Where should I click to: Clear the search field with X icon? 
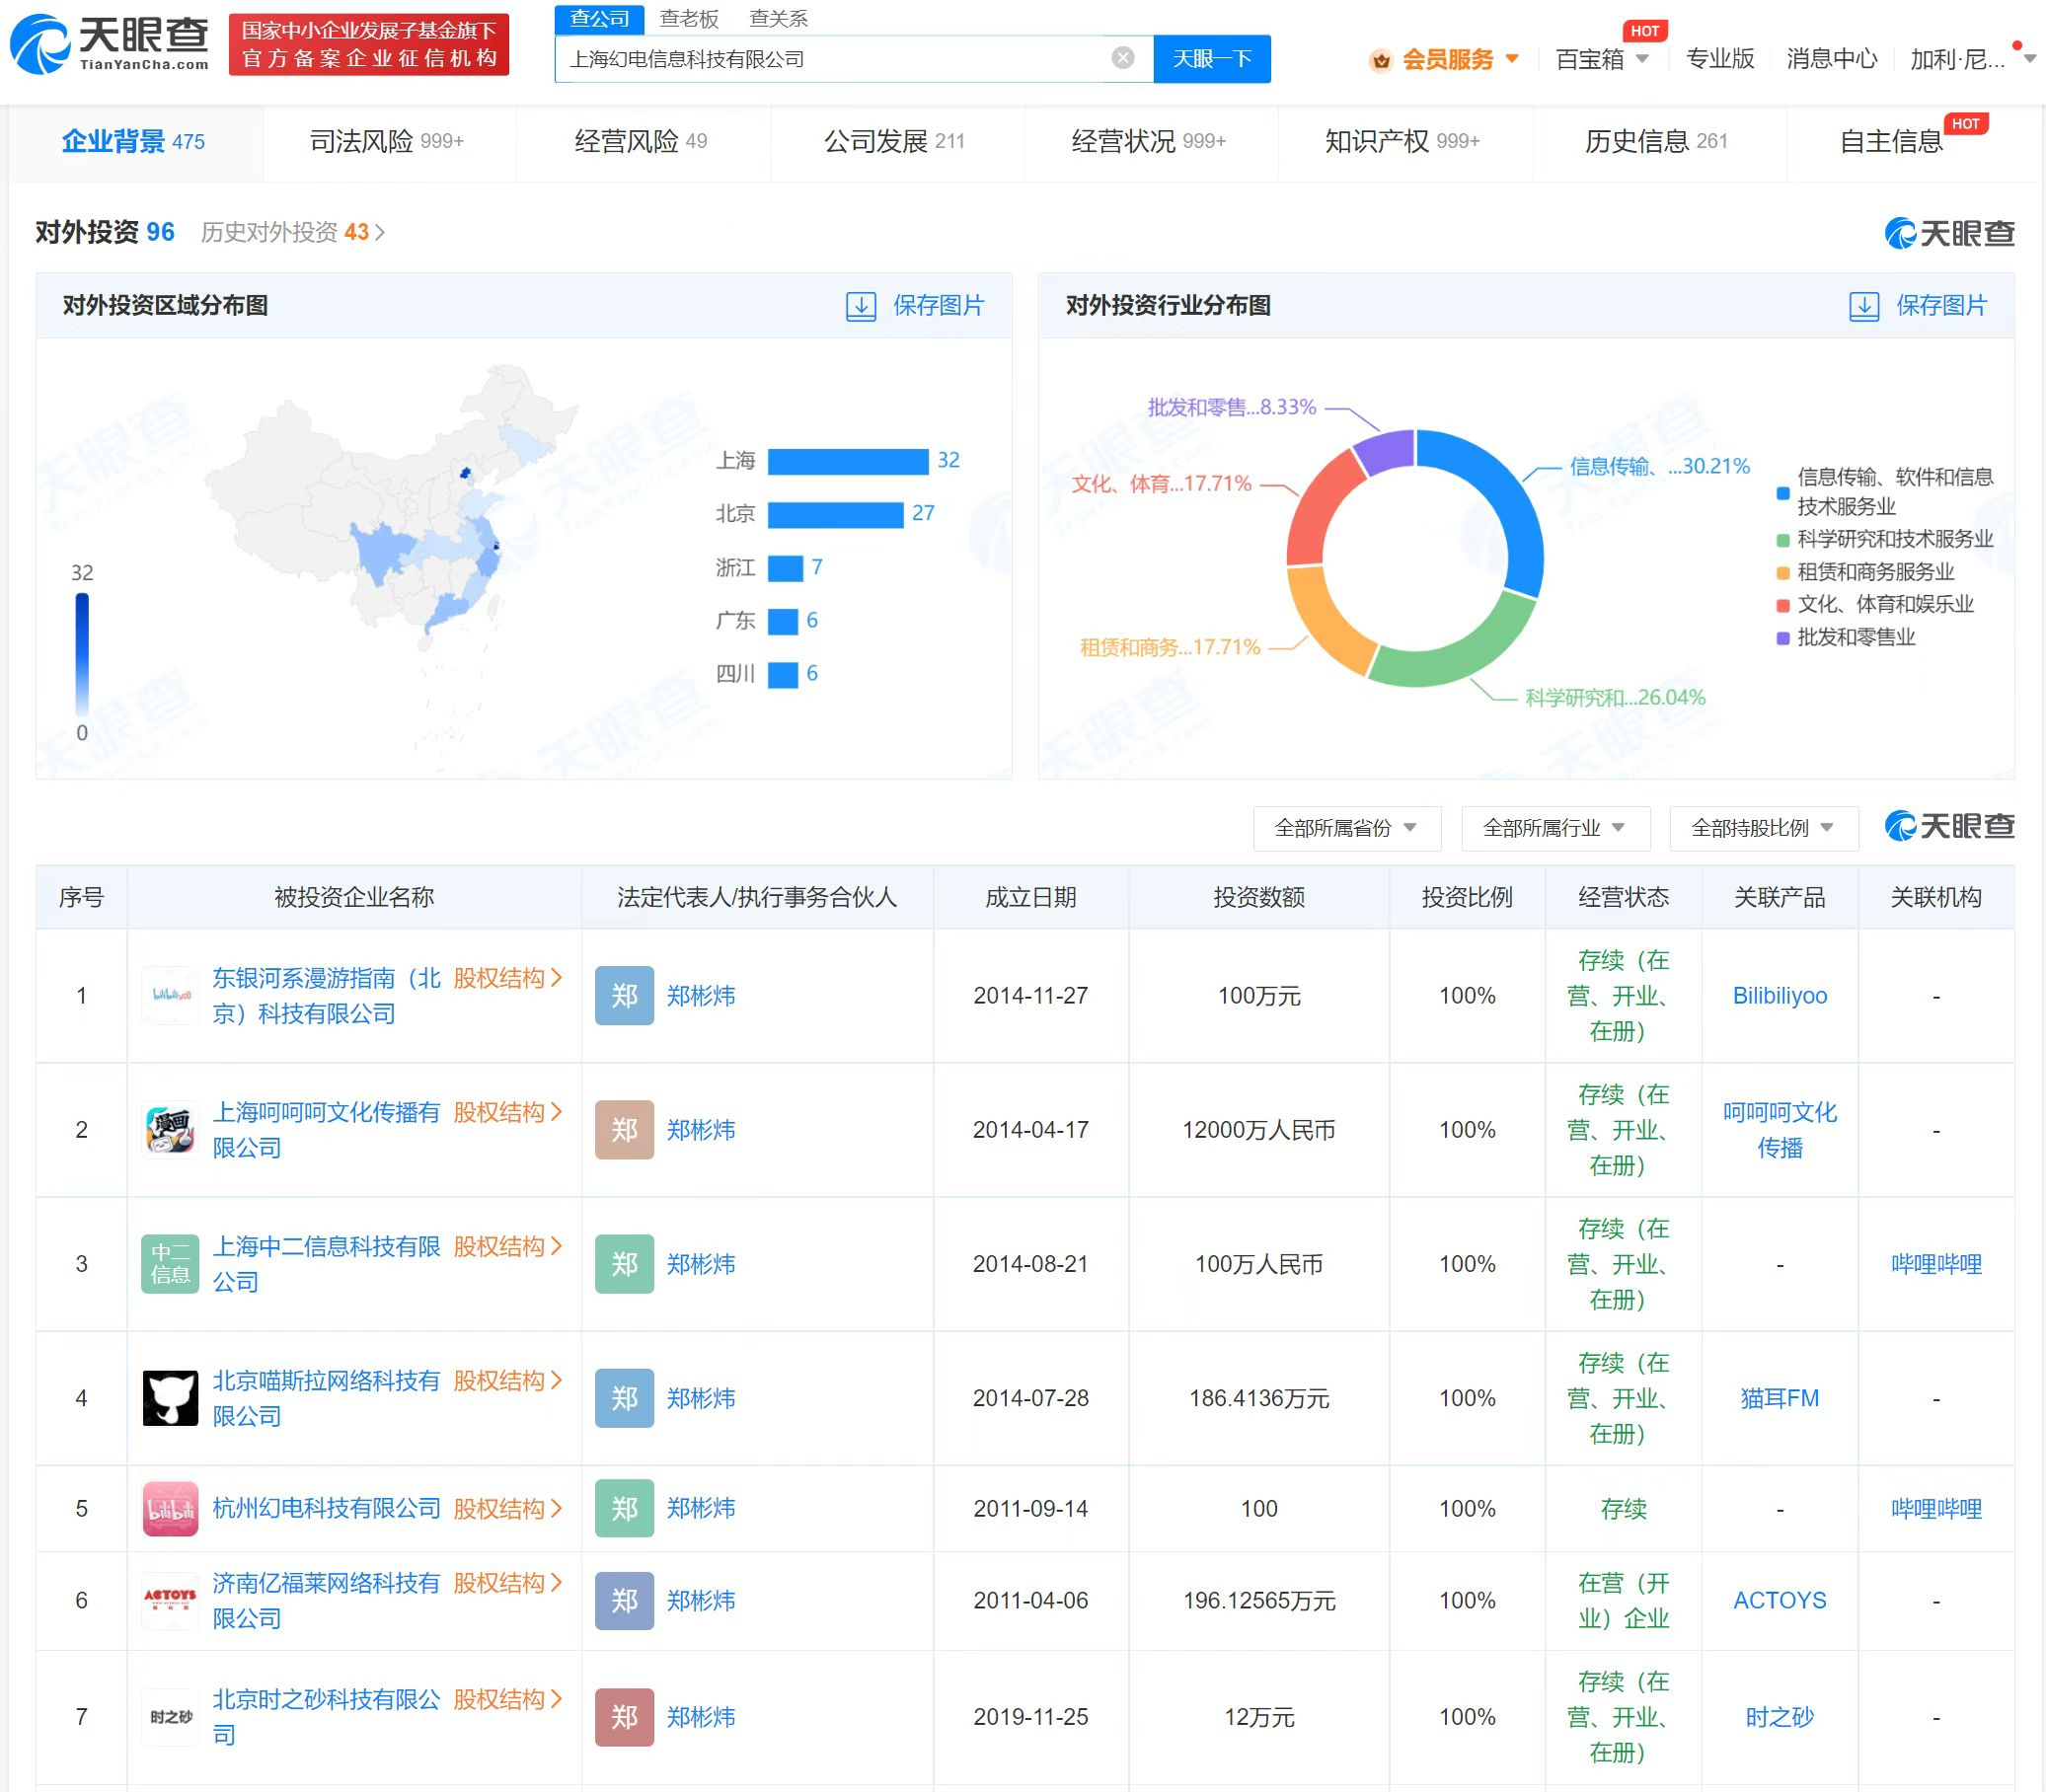[x=1123, y=58]
